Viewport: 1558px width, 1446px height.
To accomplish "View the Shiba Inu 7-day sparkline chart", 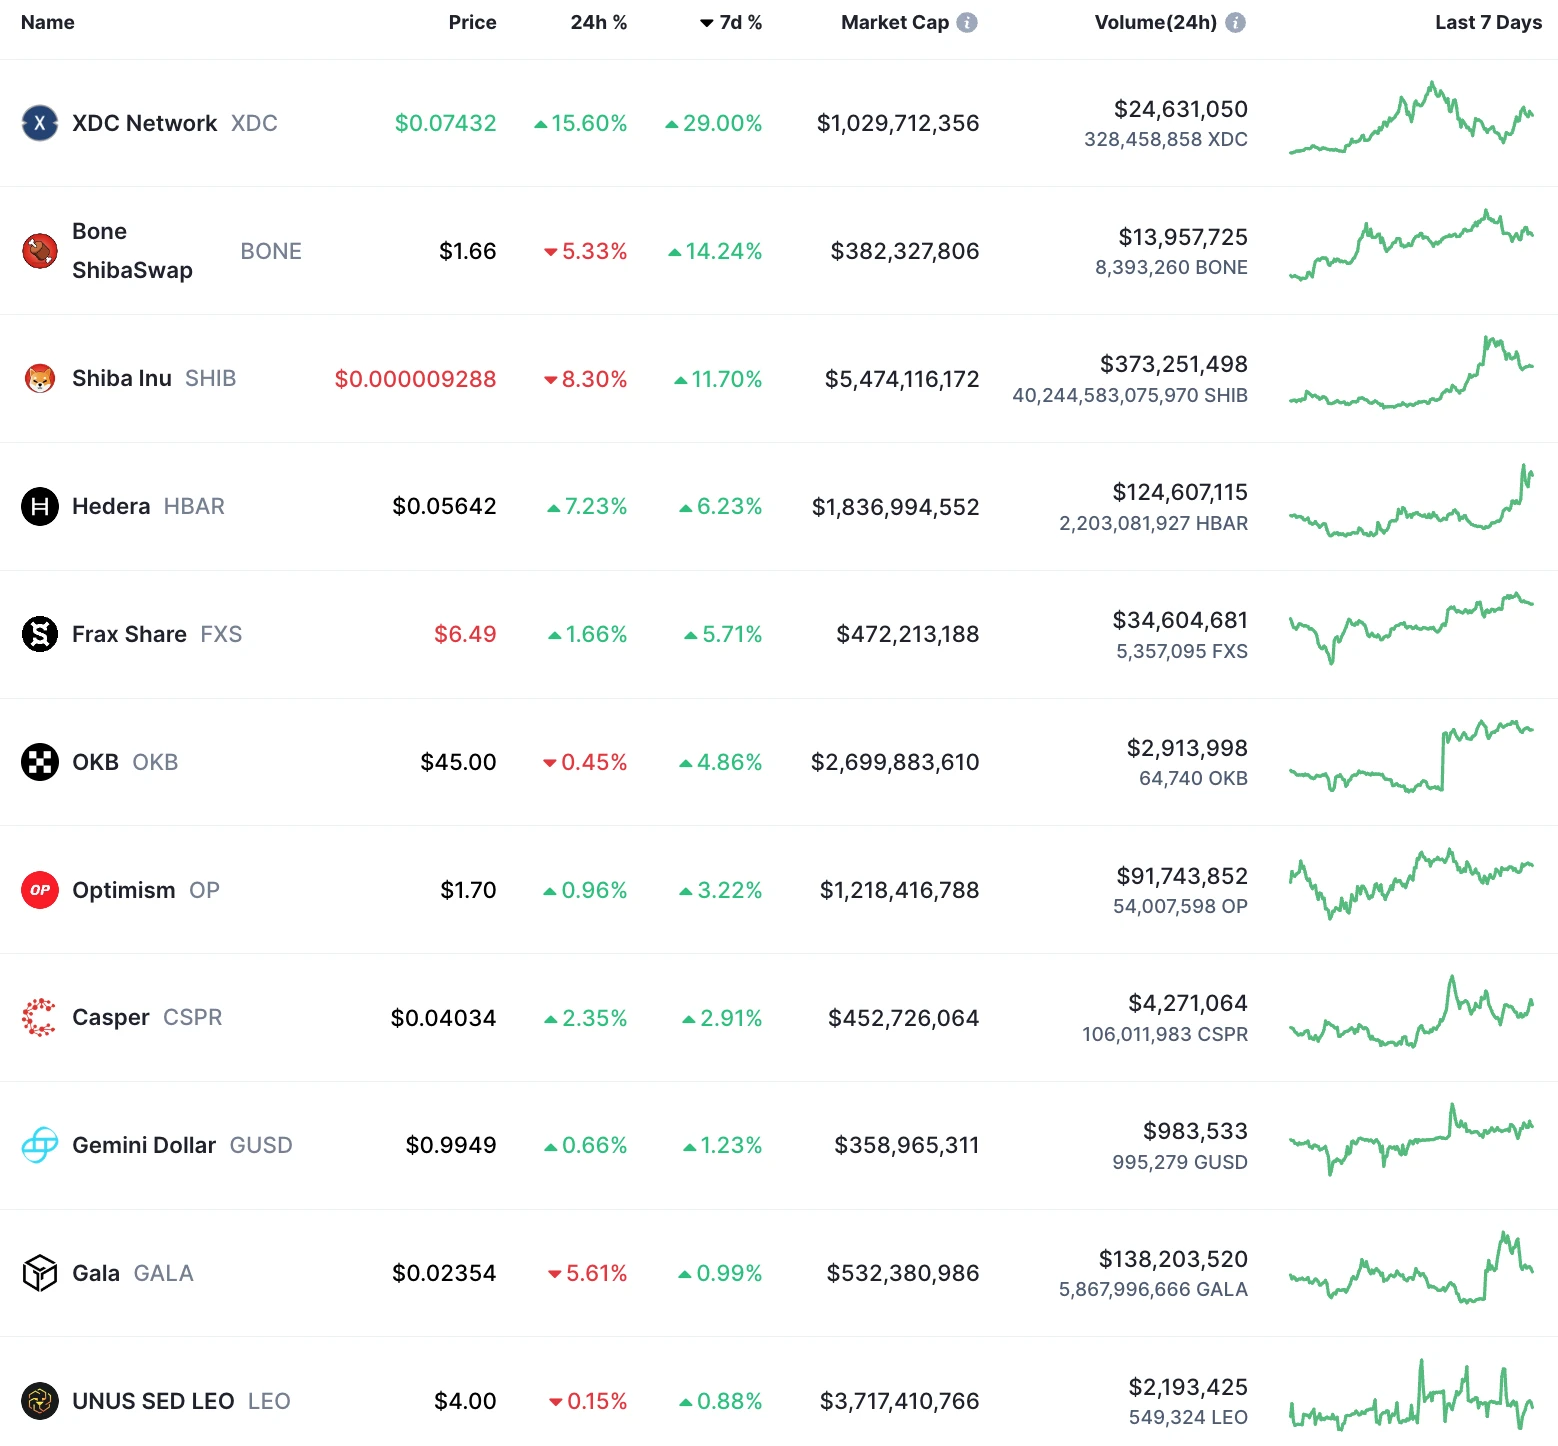I will [1411, 372].
